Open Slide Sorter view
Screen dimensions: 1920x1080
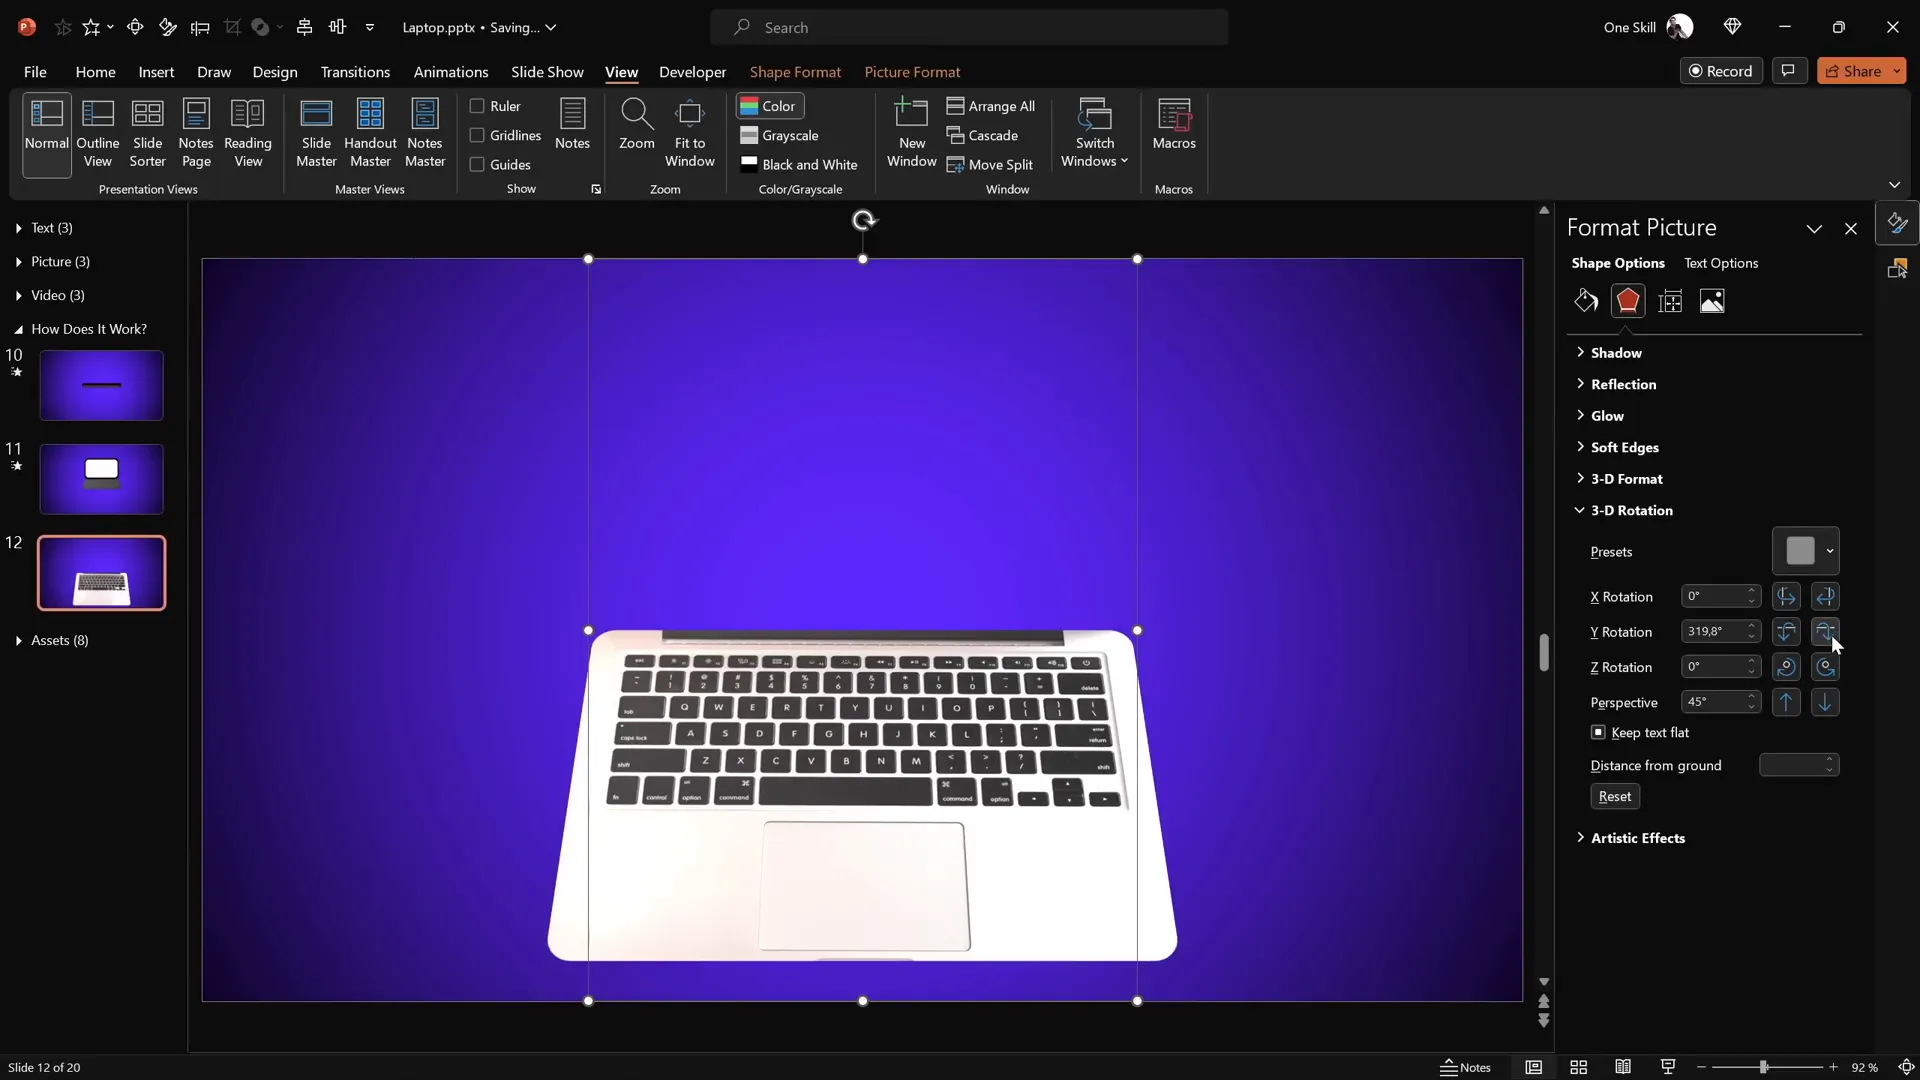click(147, 133)
